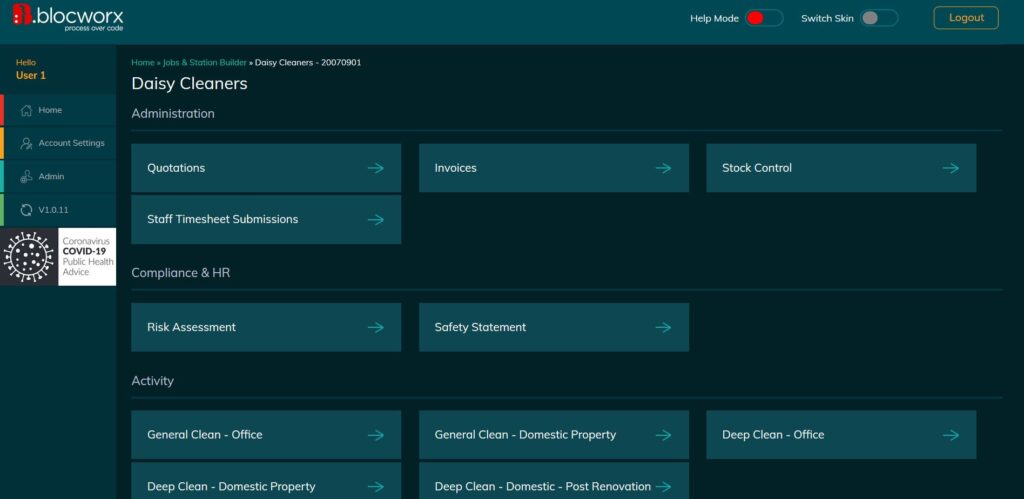1024x499 pixels.
Task: Click the arrow icon on Safety Statement tile
Action: pyautogui.click(x=663, y=328)
